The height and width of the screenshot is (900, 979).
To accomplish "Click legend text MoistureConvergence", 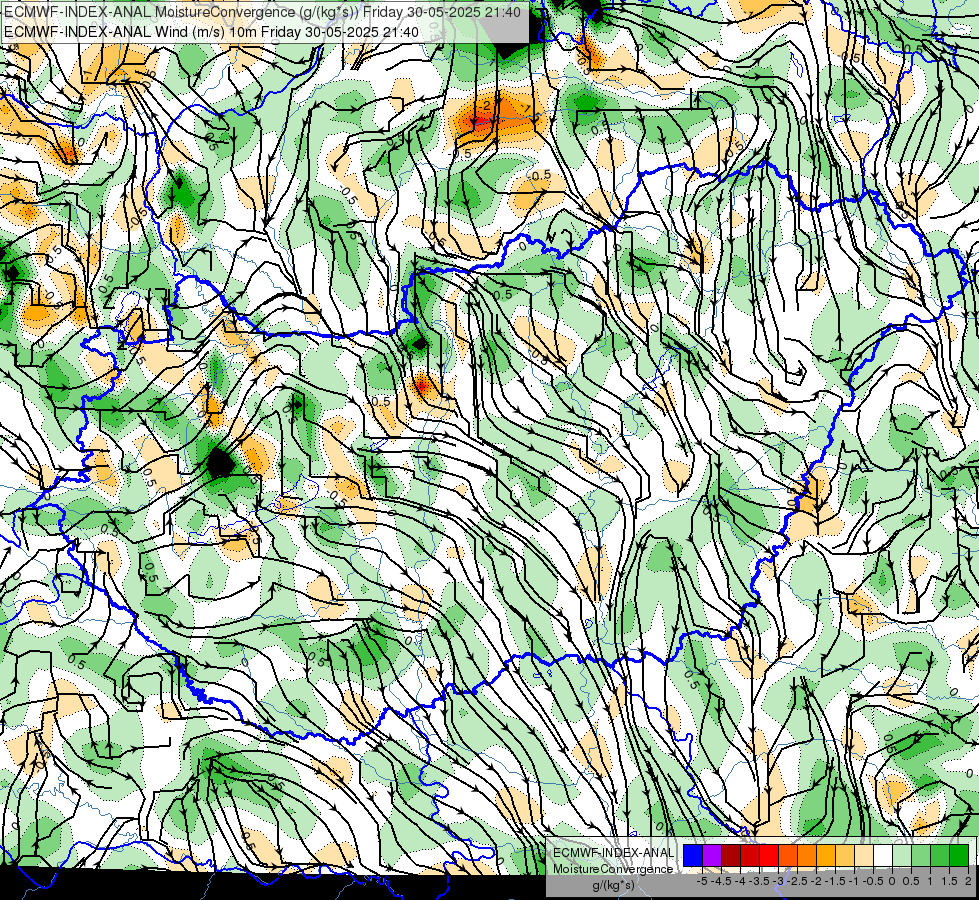I will click(613, 869).
